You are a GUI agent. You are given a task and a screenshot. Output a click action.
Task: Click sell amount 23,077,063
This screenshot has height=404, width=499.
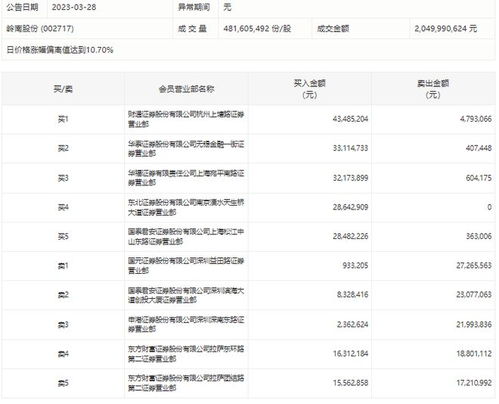[474, 295]
